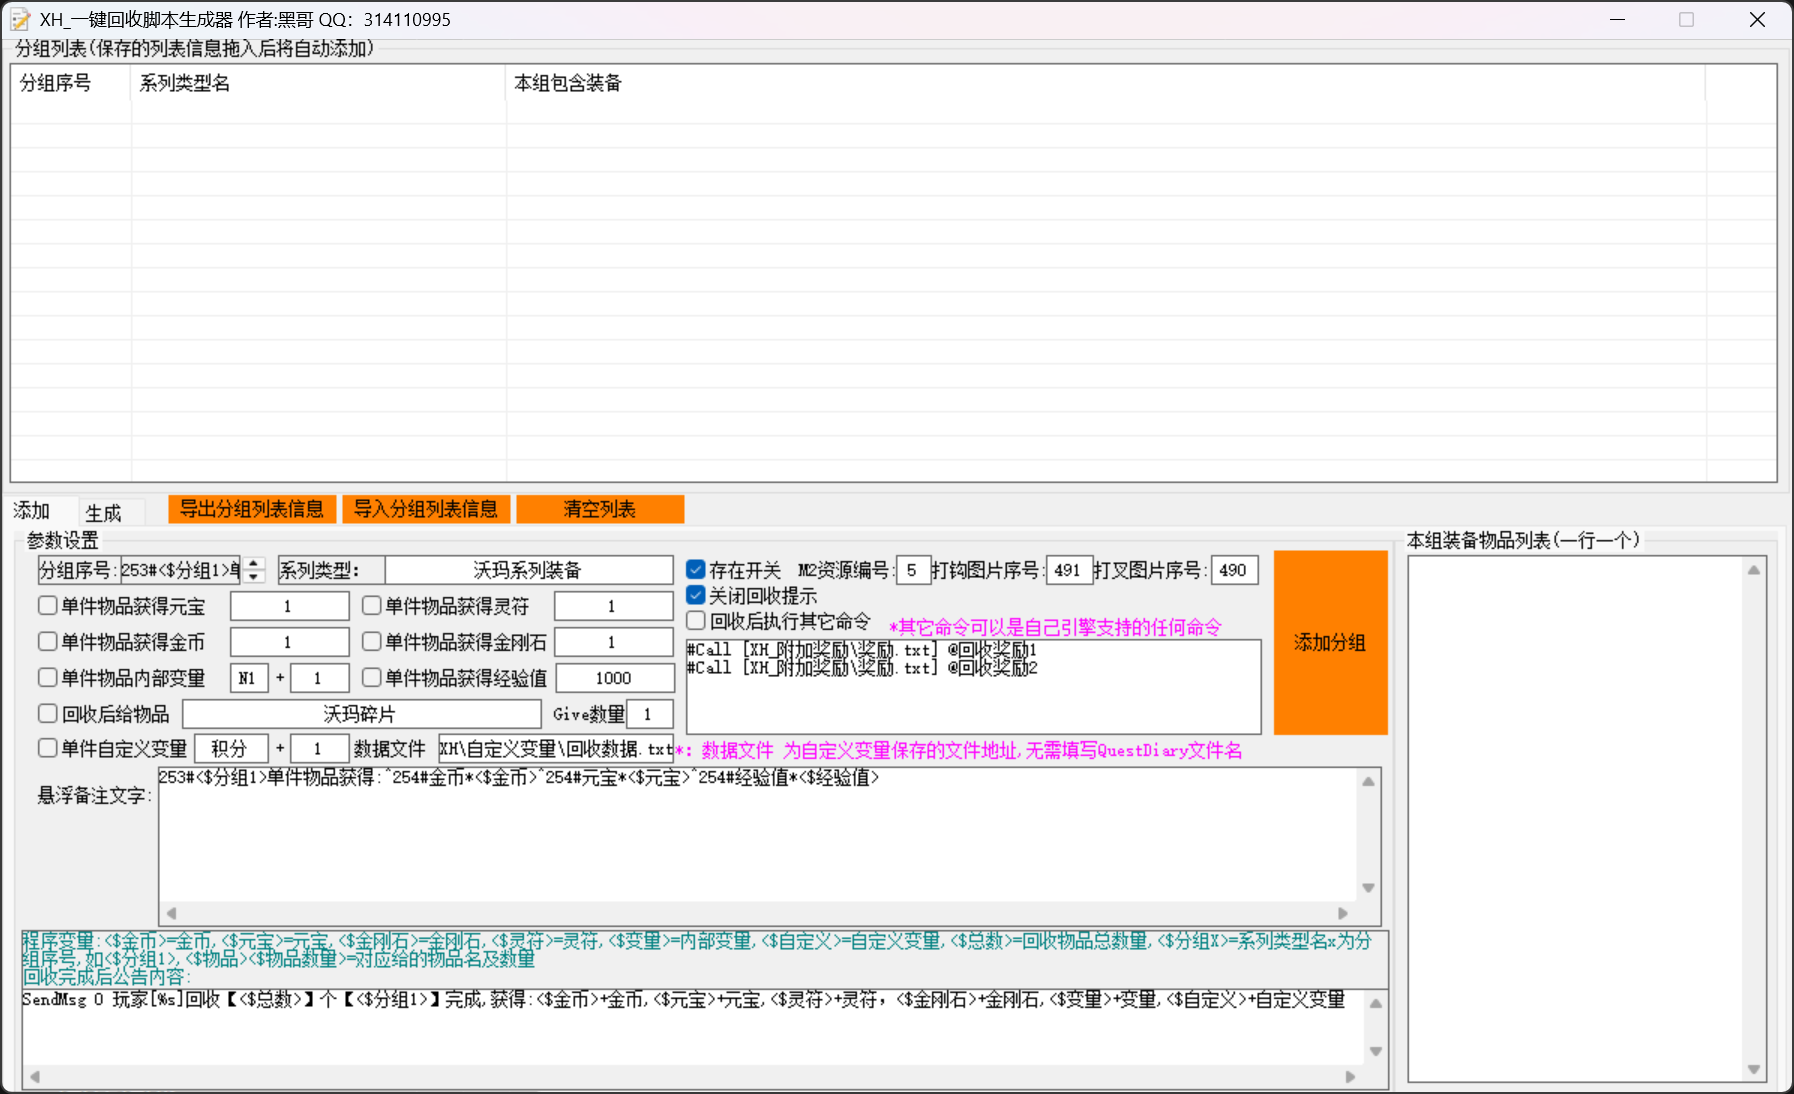This screenshot has height=1094, width=1794.
Task: Click the 本组包含装备 column header
Action: pos(1105,84)
